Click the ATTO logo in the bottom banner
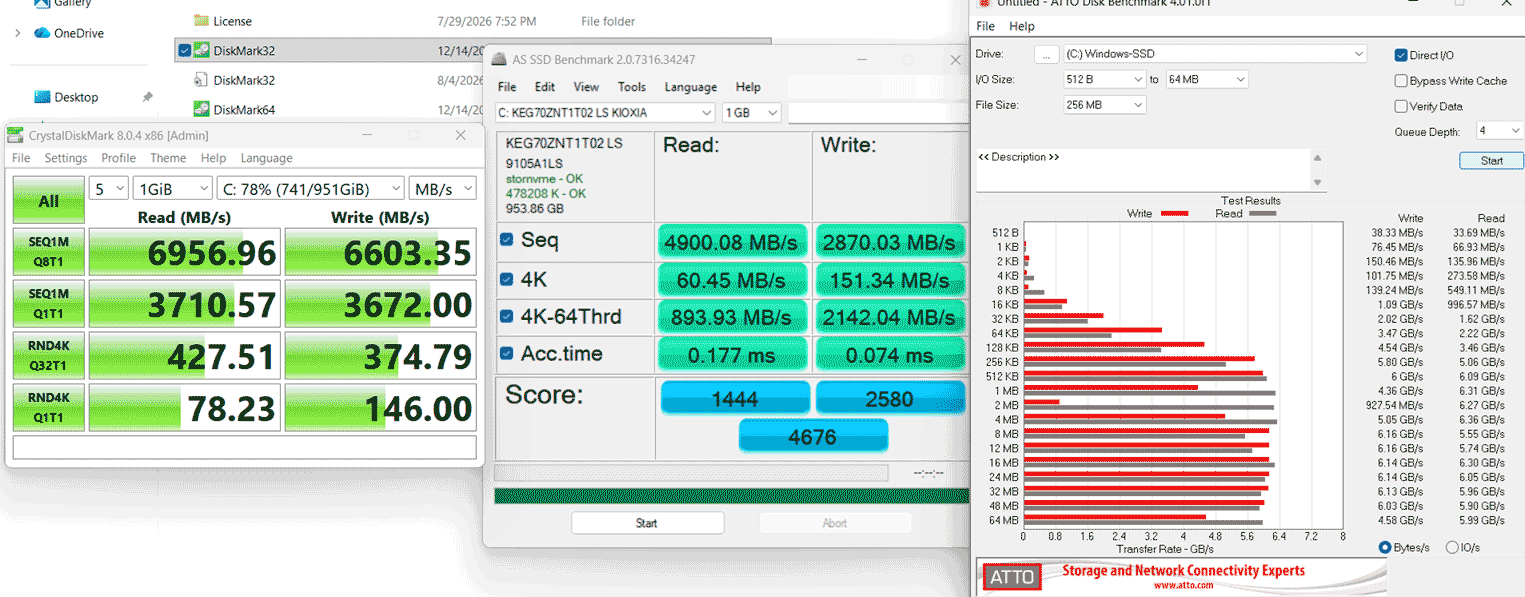The image size is (1525, 597). (x=1012, y=577)
